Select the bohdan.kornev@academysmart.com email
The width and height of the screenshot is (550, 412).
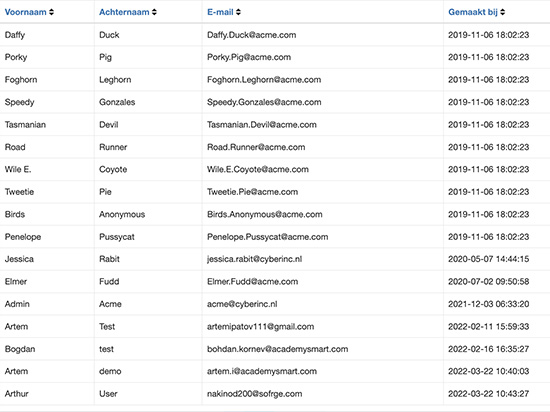[x=278, y=349]
